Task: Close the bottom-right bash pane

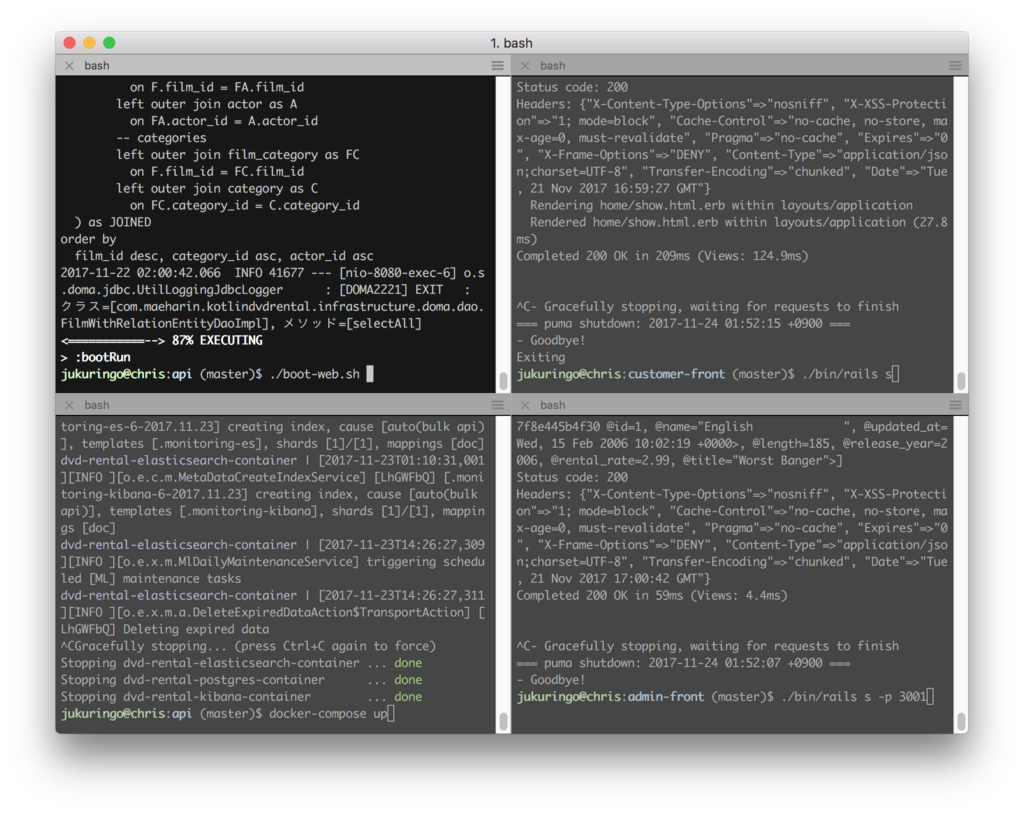Action: tap(525, 405)
